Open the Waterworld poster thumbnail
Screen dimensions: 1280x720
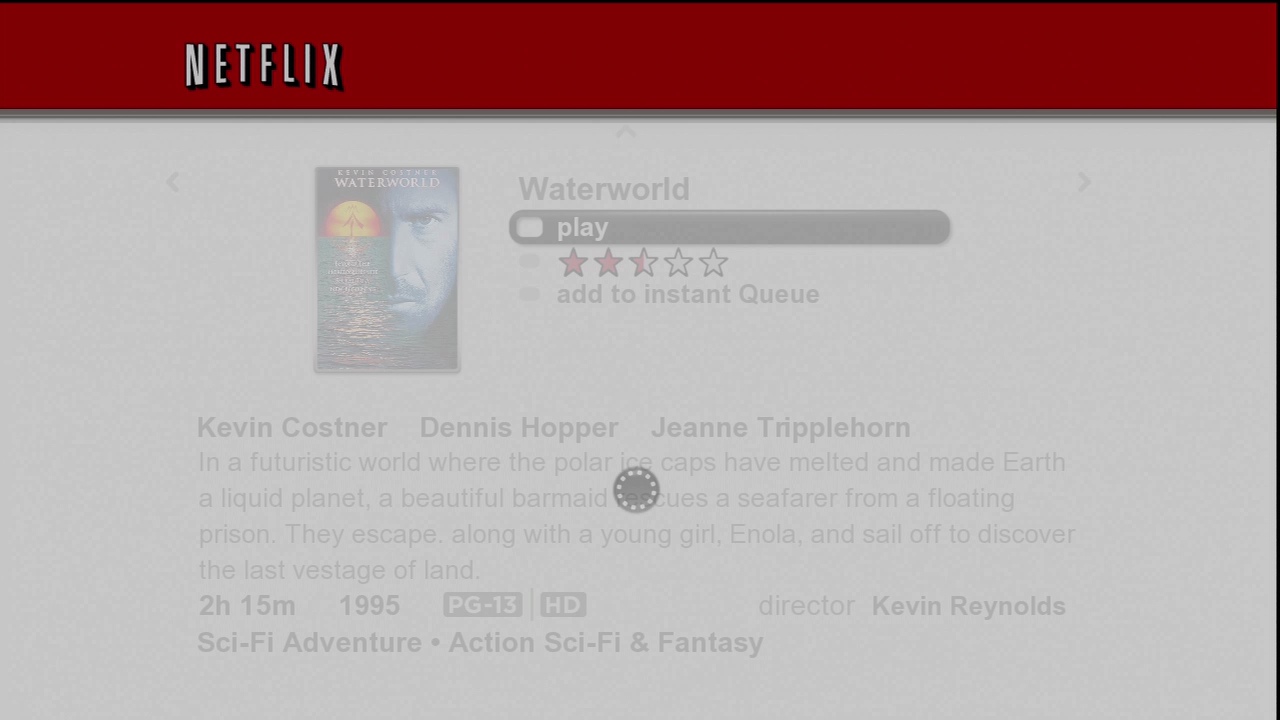pos(387,269)
